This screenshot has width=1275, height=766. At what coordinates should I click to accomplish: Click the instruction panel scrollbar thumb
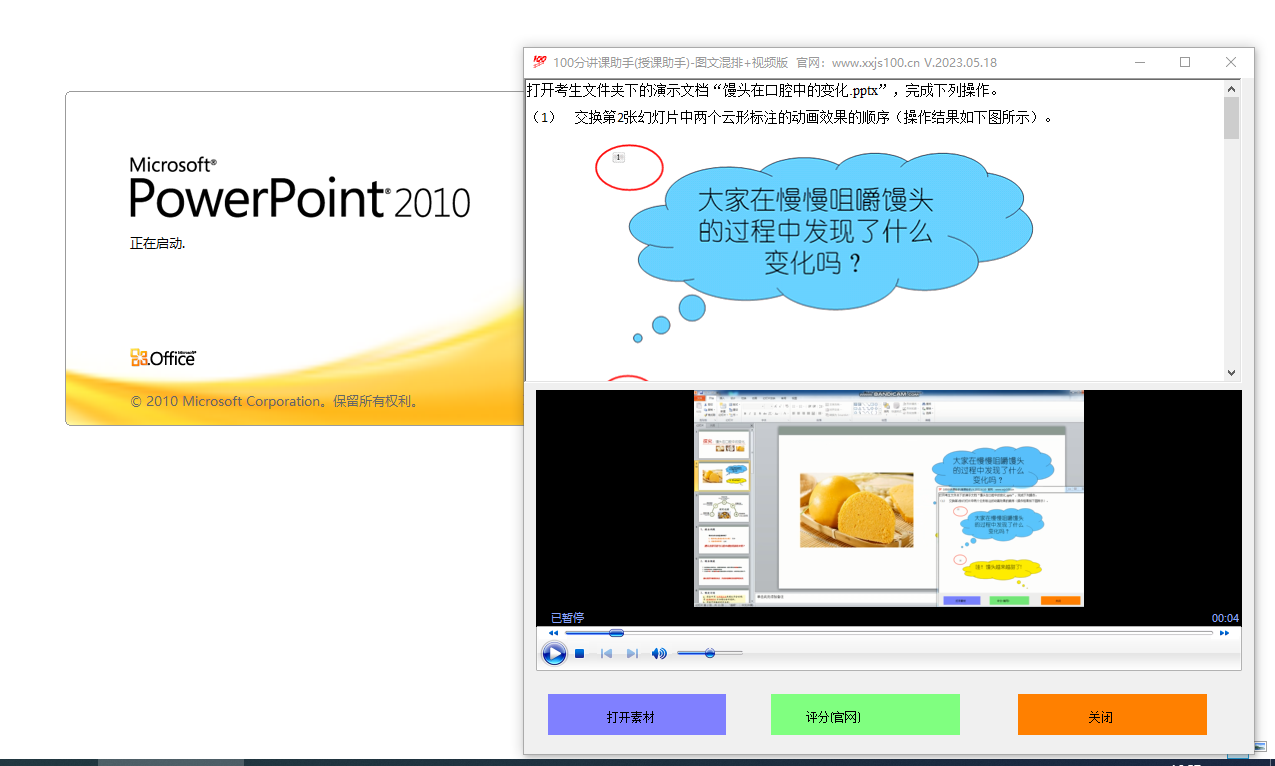tap(1231, 117)
